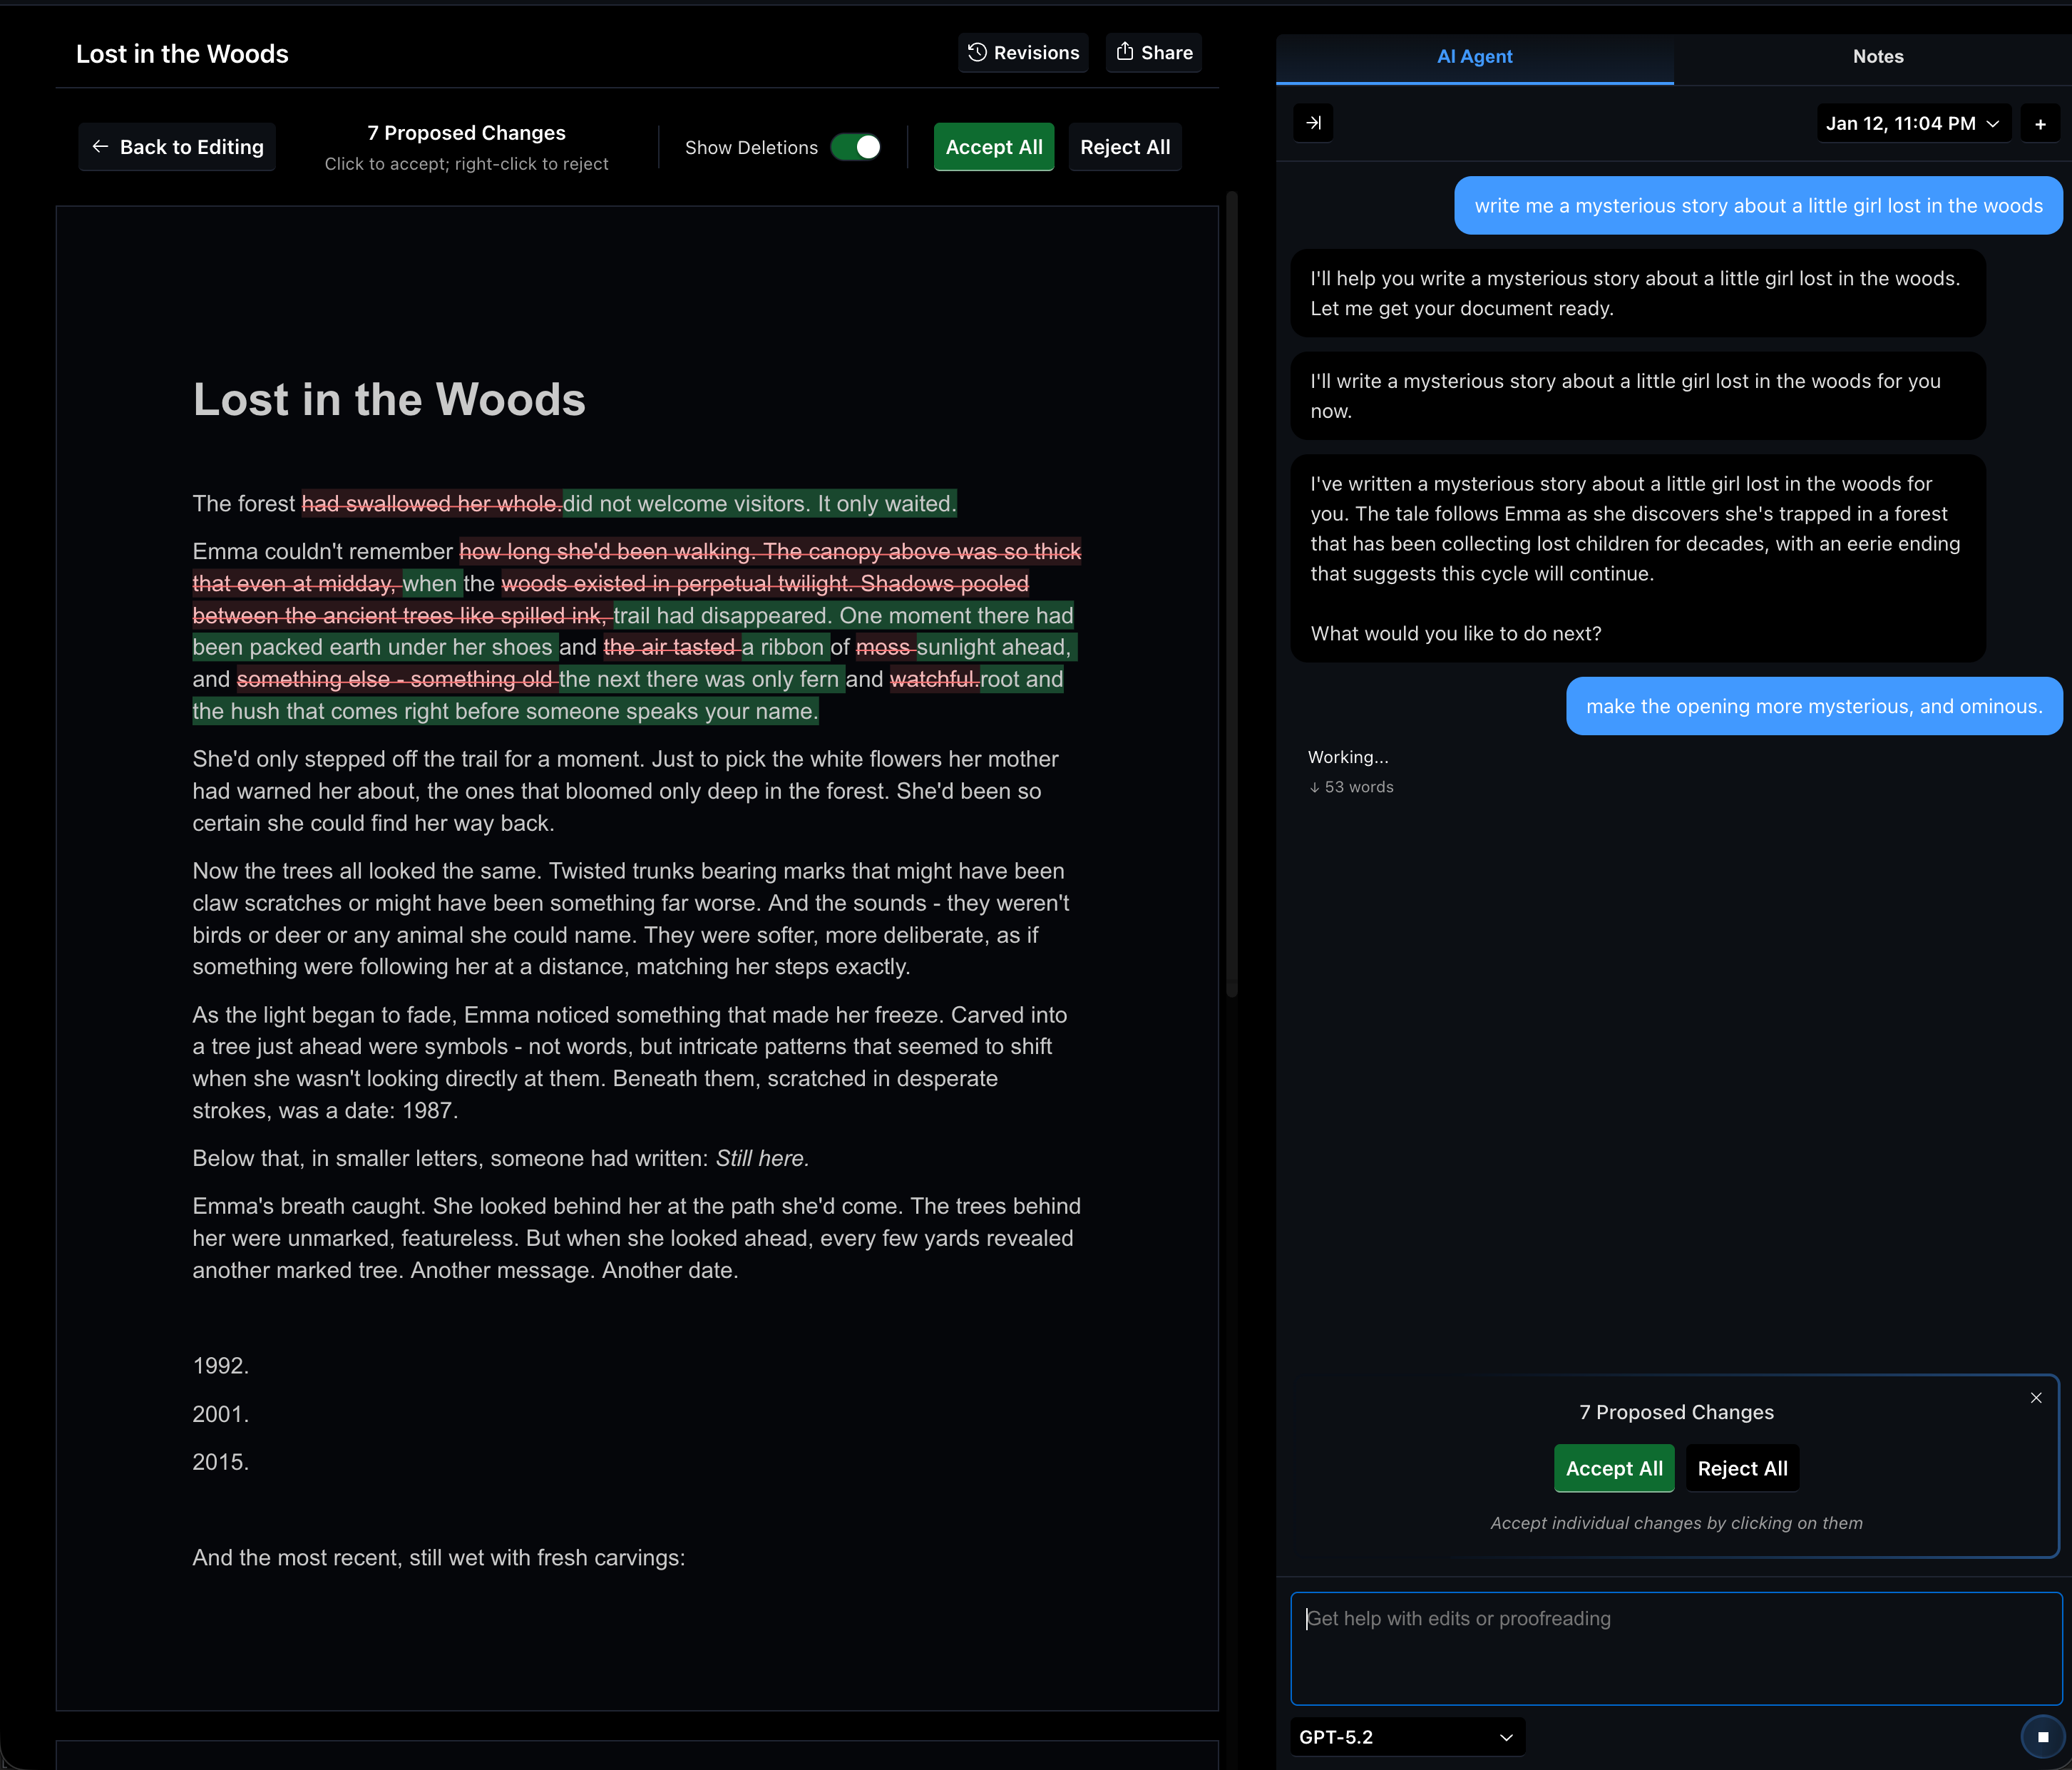Collapse the AI Agent side panel
The width and height of the screenshot is (2072, 1770).
click(x=1313, y=123)
